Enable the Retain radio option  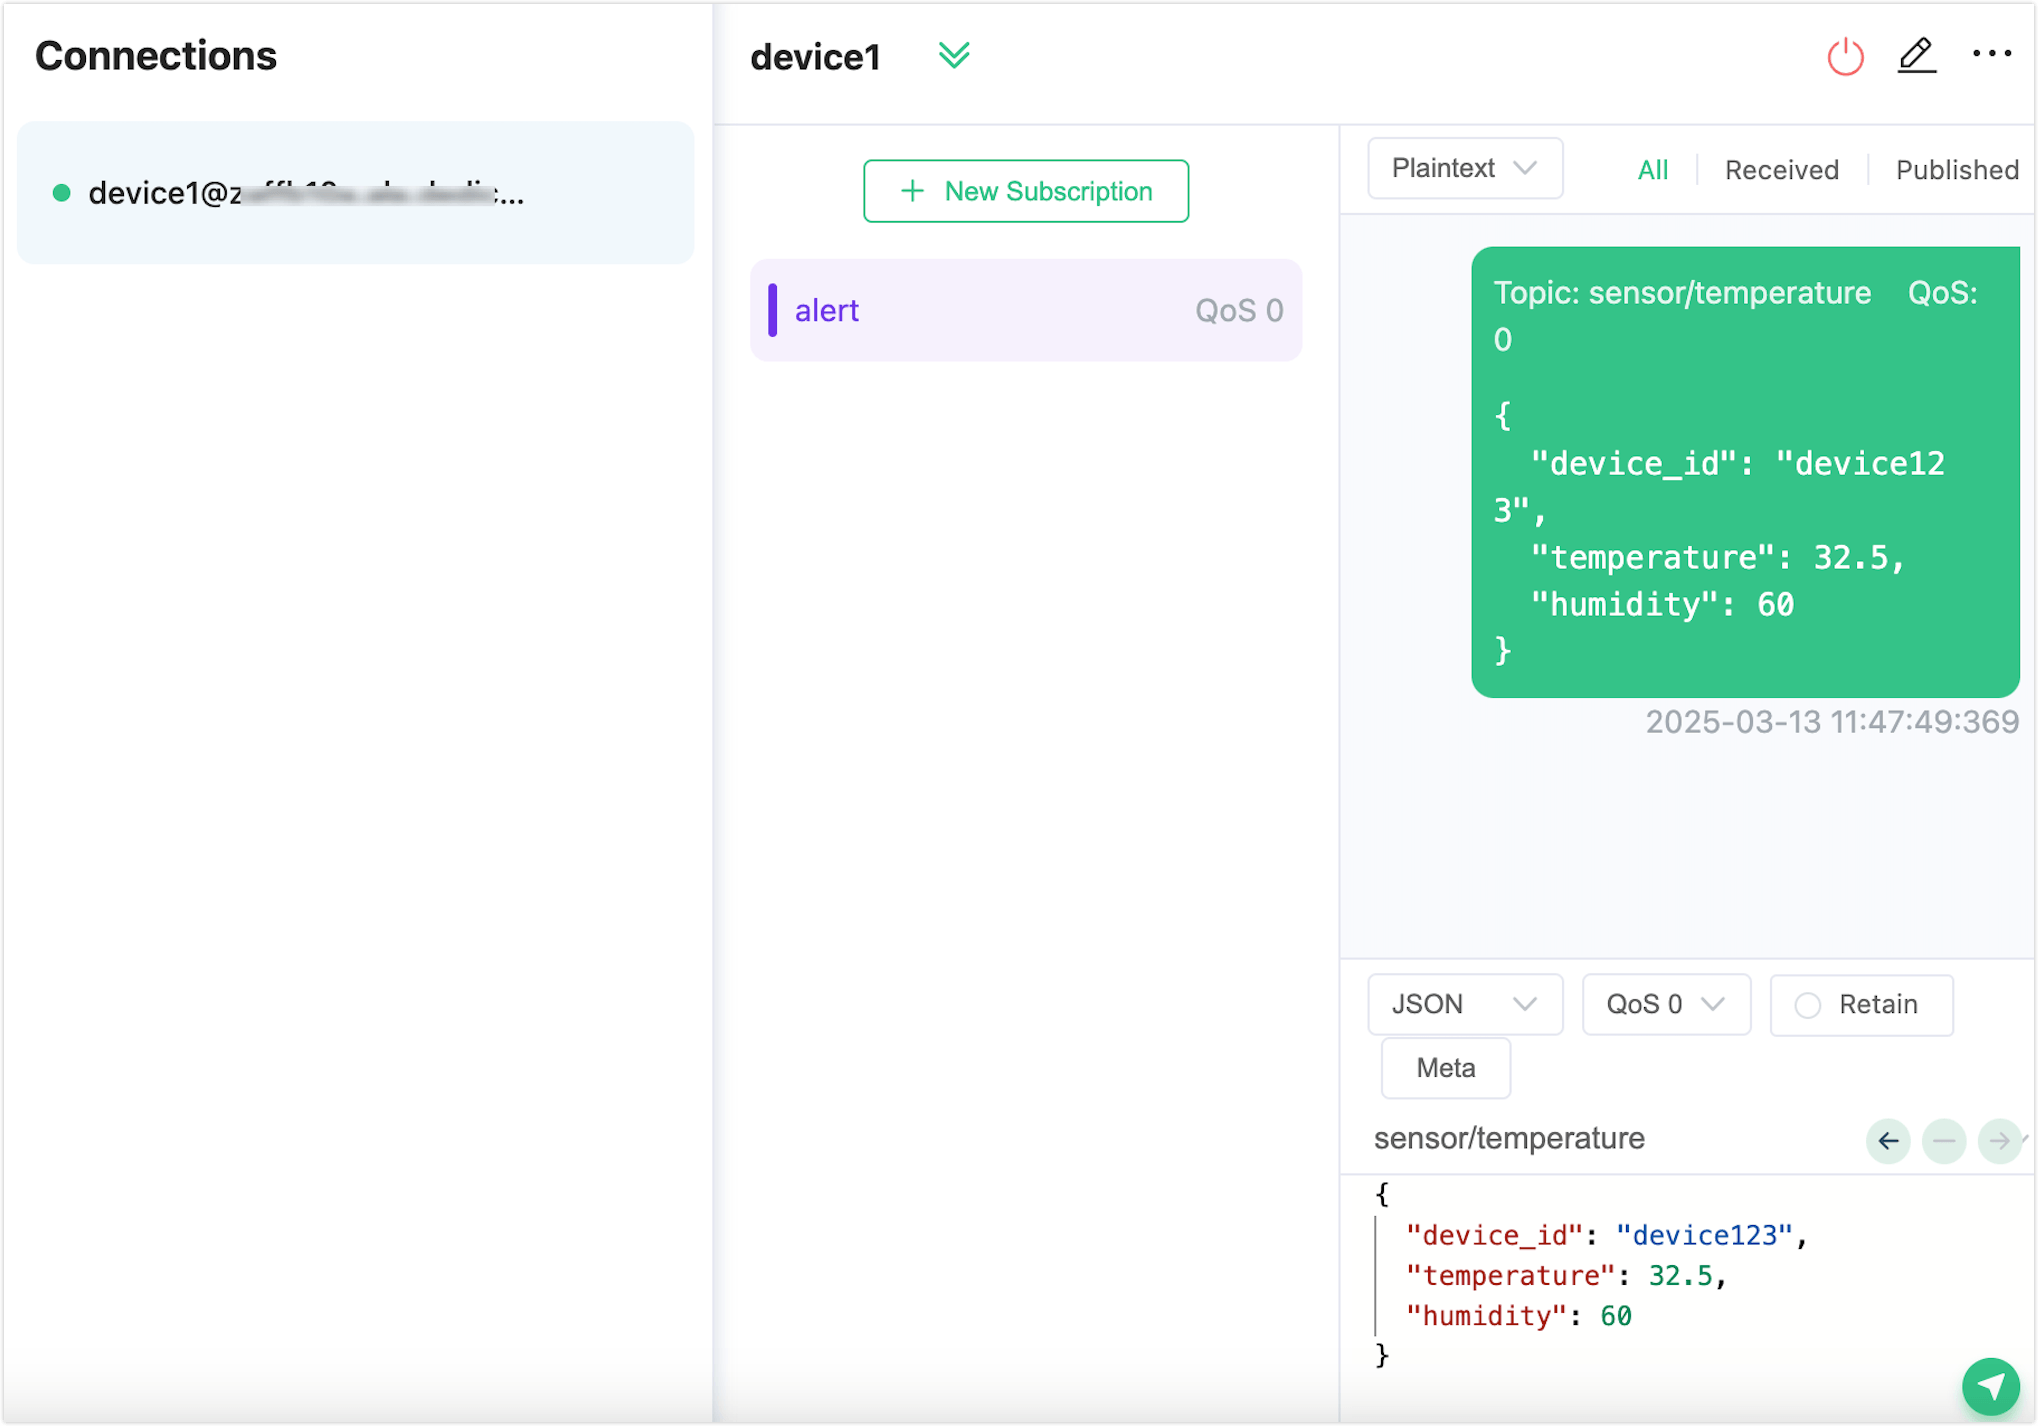point(1808,1005)
